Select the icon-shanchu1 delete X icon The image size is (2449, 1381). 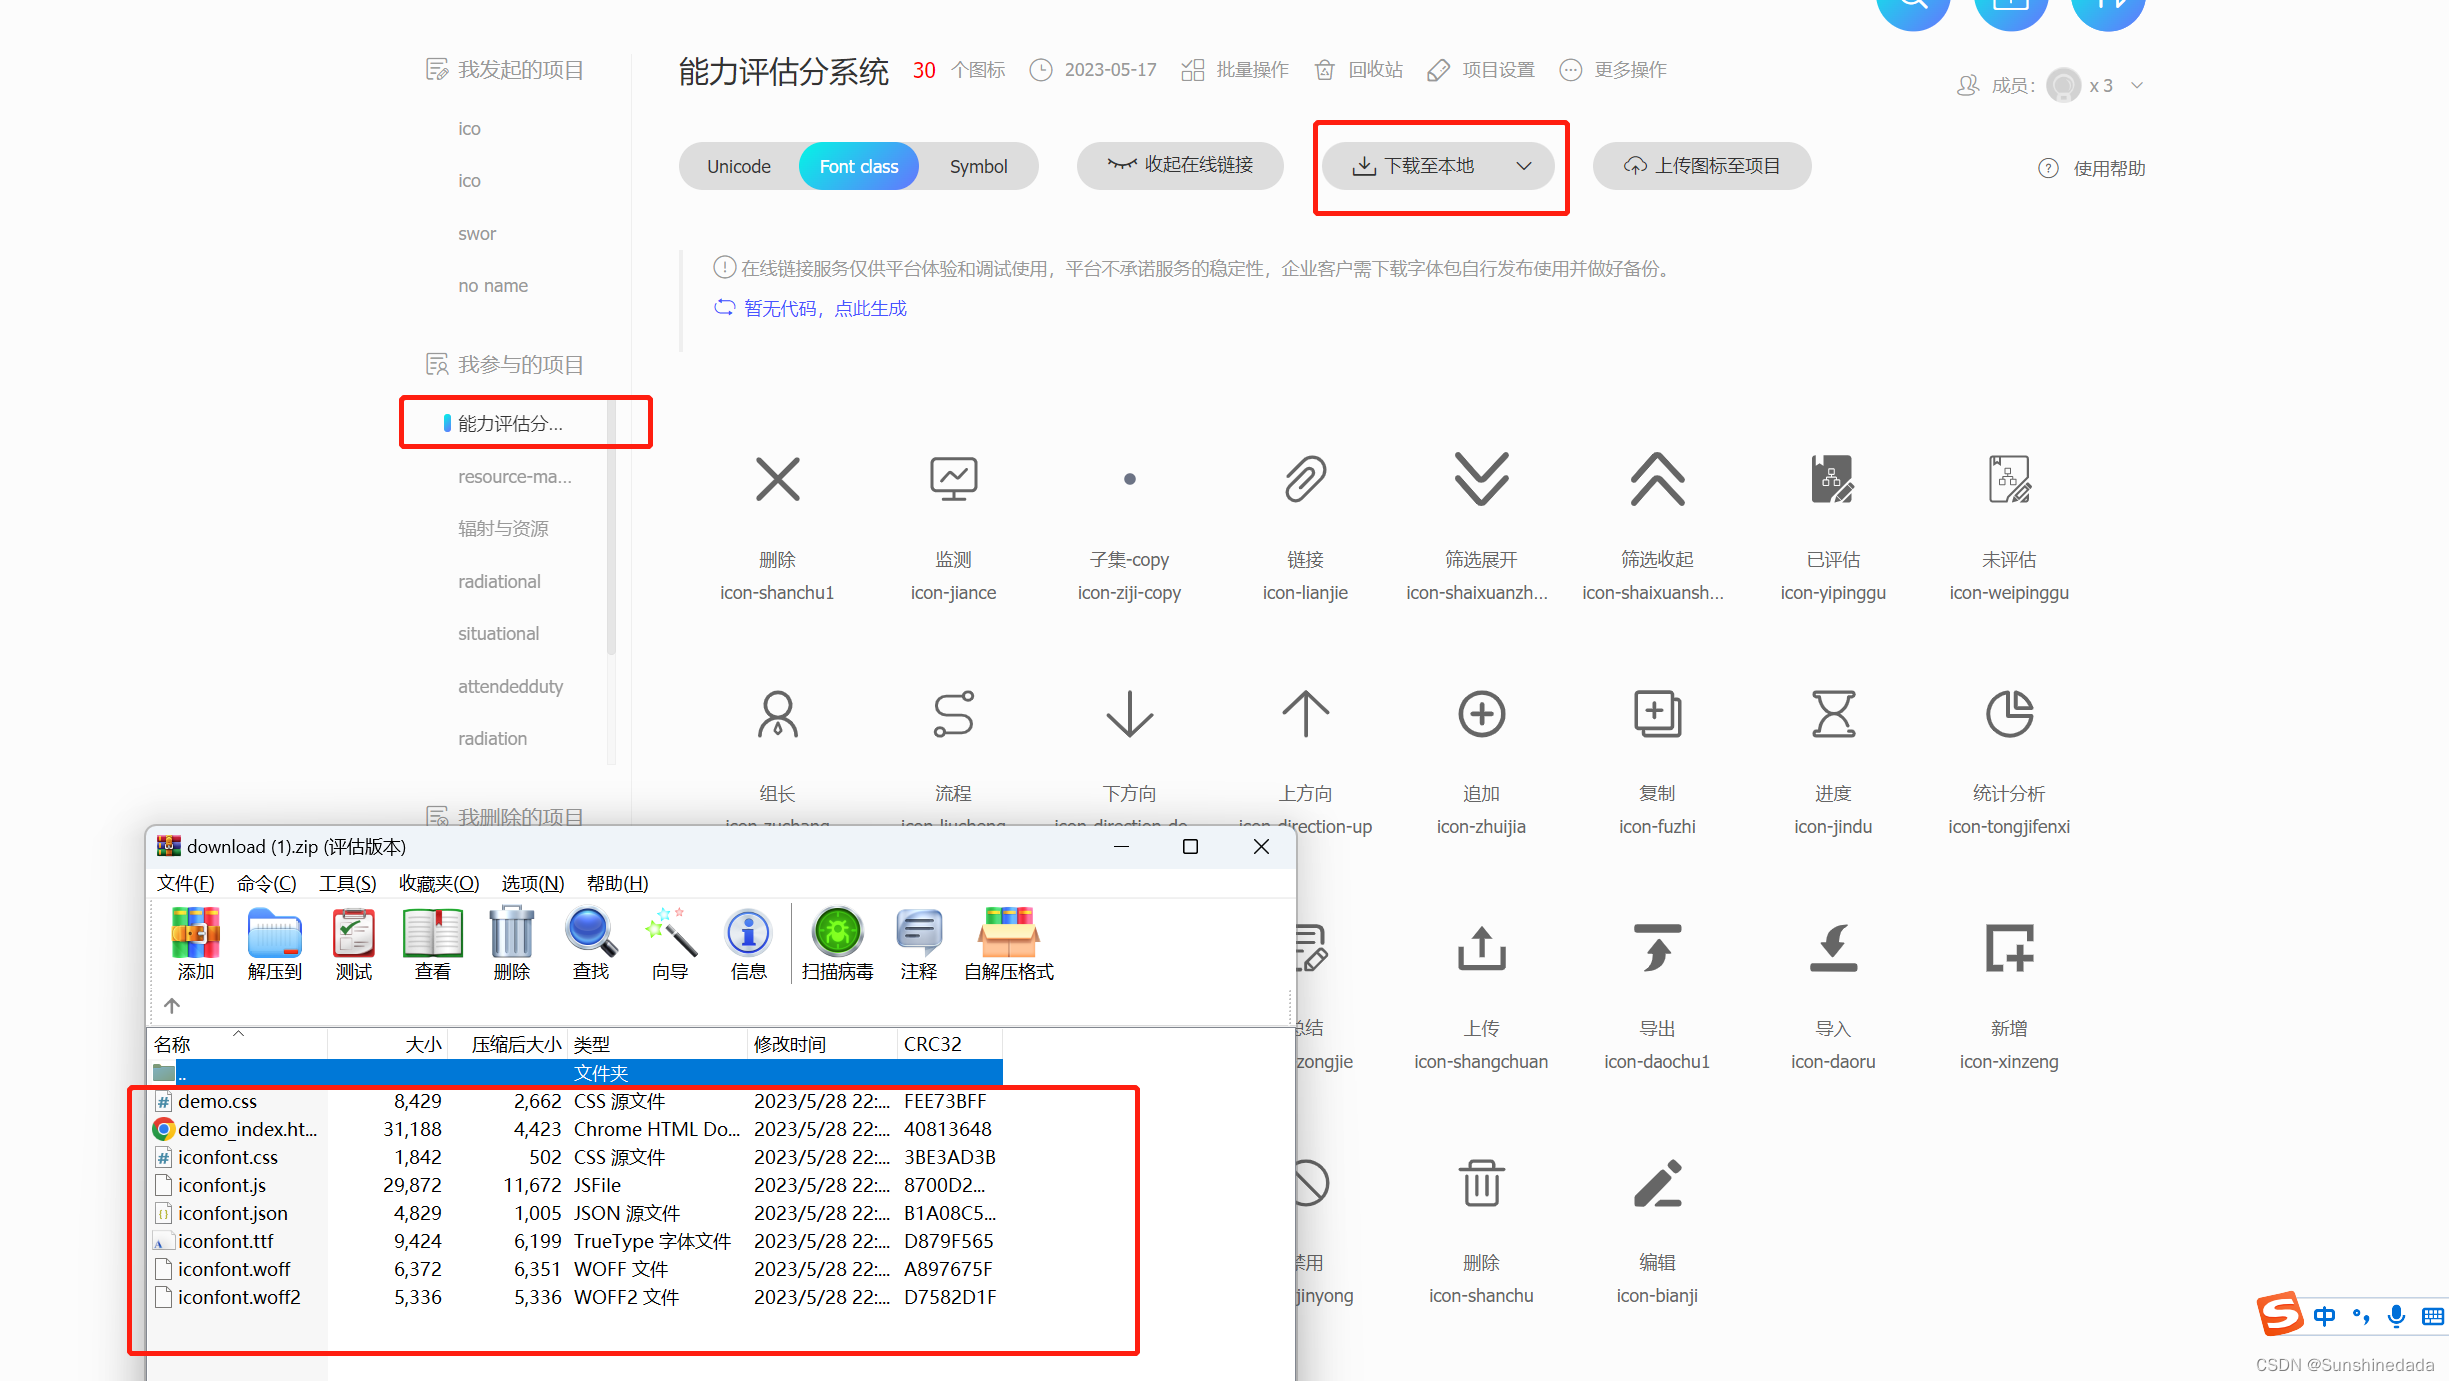[777, 479]
